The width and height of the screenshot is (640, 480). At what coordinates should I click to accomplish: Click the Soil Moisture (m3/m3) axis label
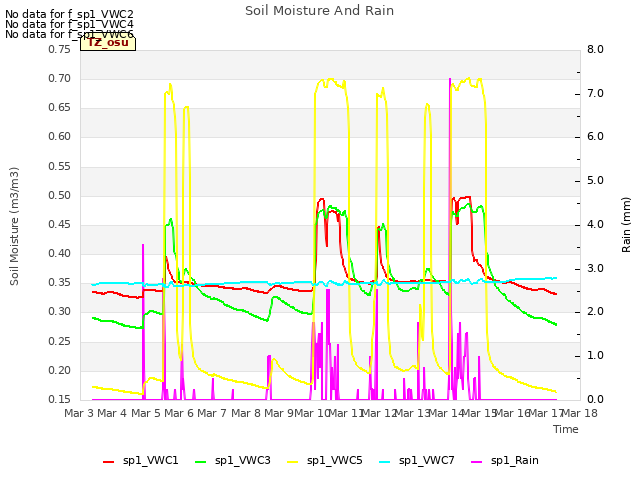14,226
